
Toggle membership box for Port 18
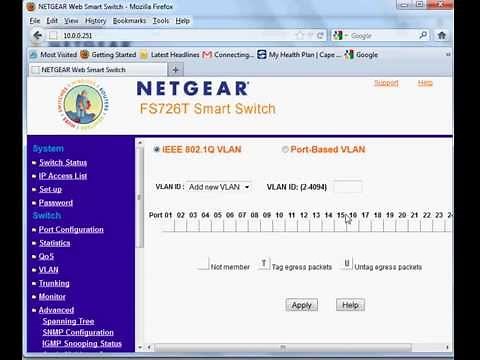tap(377, 226)
